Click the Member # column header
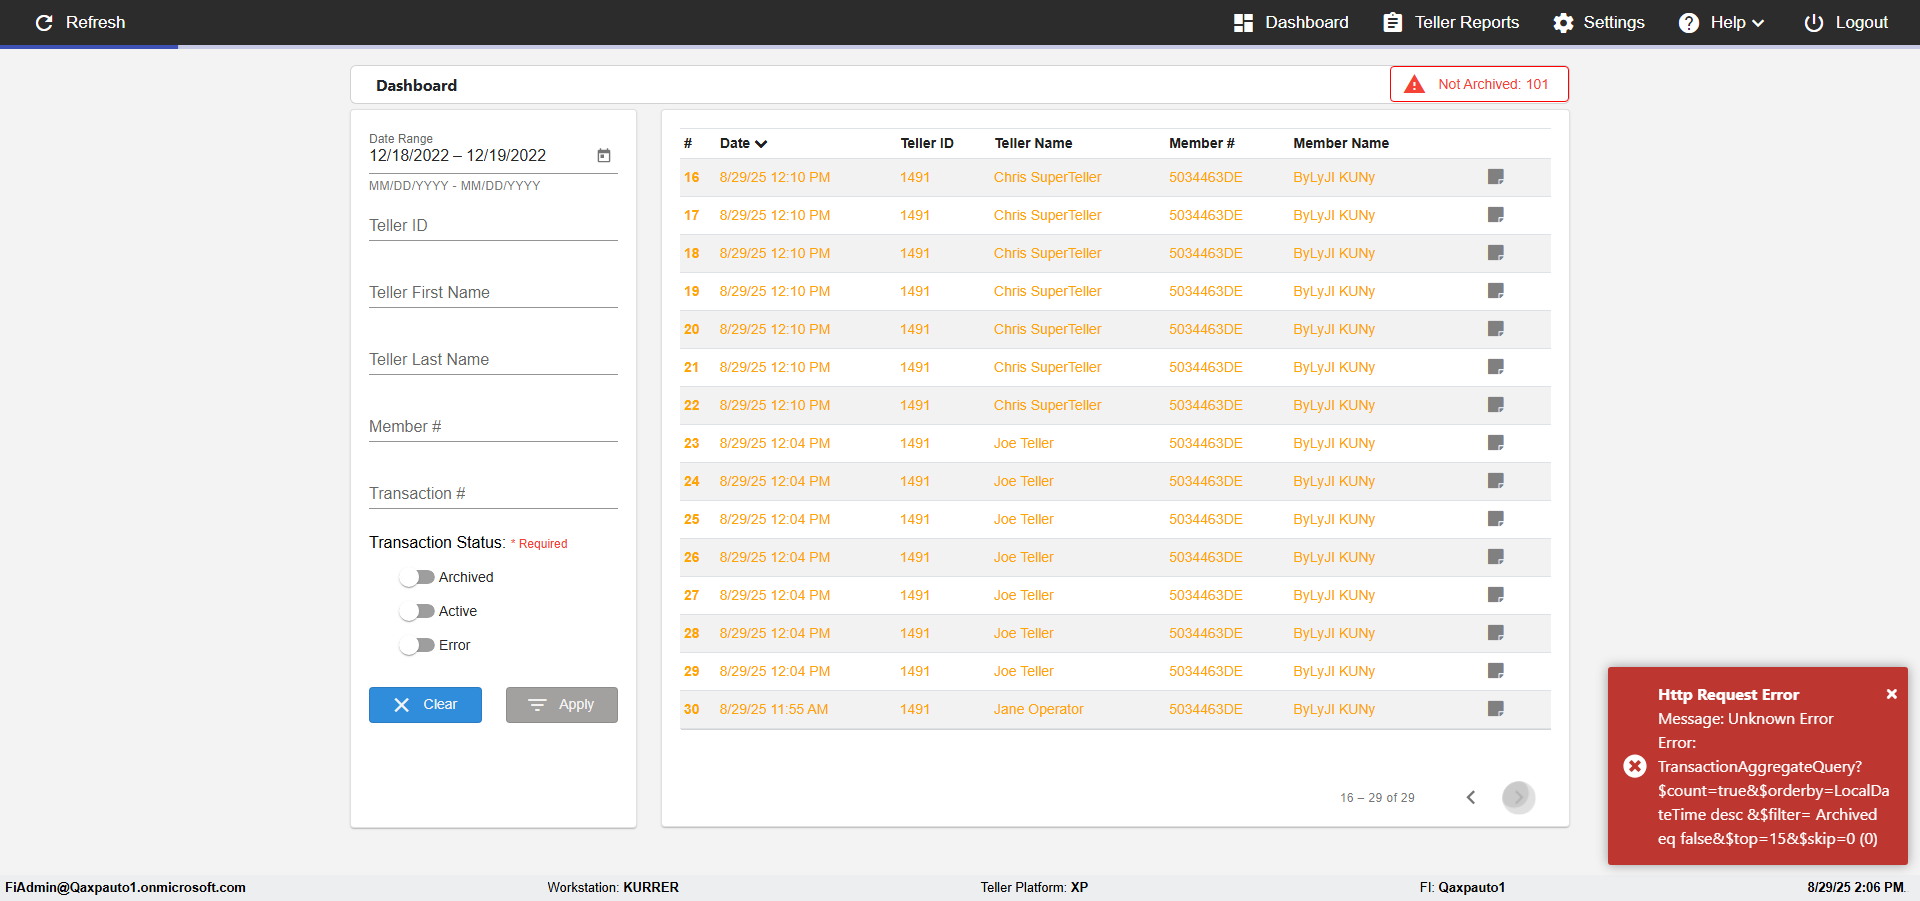The height and width of the screenshot is (901, 1920). coord(1202,143)
